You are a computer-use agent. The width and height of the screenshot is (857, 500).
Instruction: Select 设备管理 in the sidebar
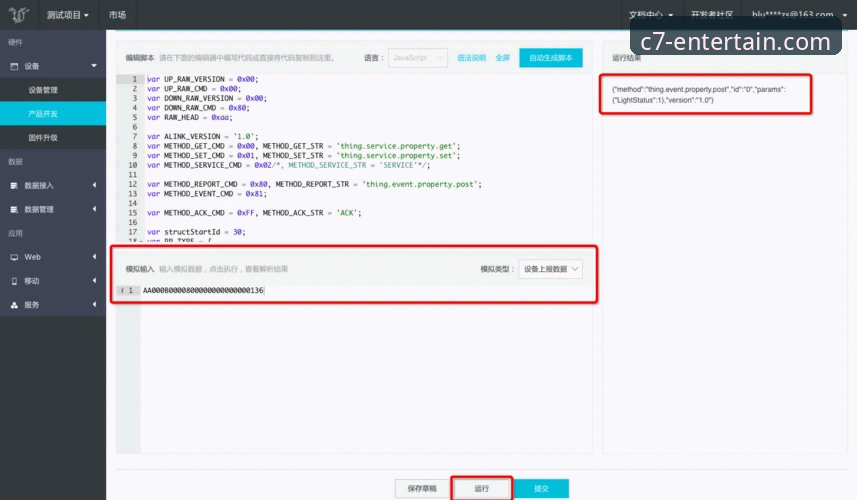(43, 90)
